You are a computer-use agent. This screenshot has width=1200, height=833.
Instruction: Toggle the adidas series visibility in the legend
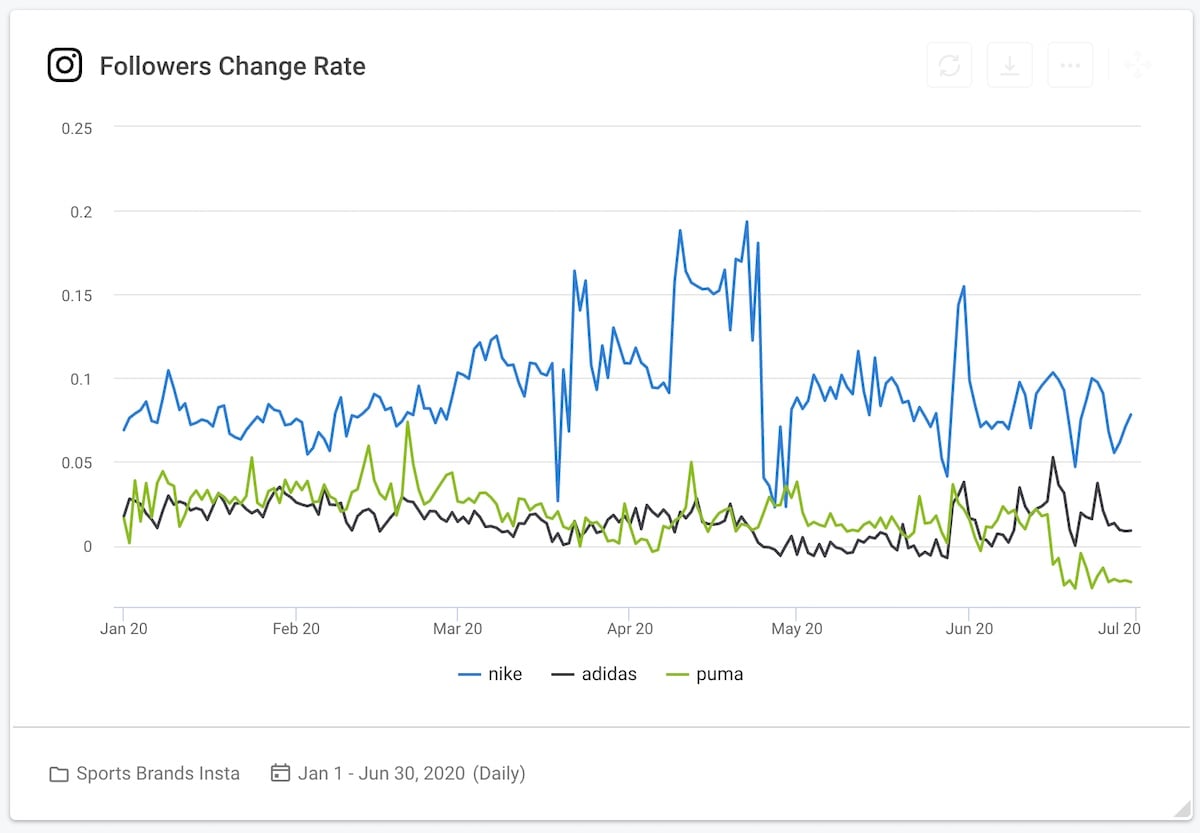click(610, 673)
